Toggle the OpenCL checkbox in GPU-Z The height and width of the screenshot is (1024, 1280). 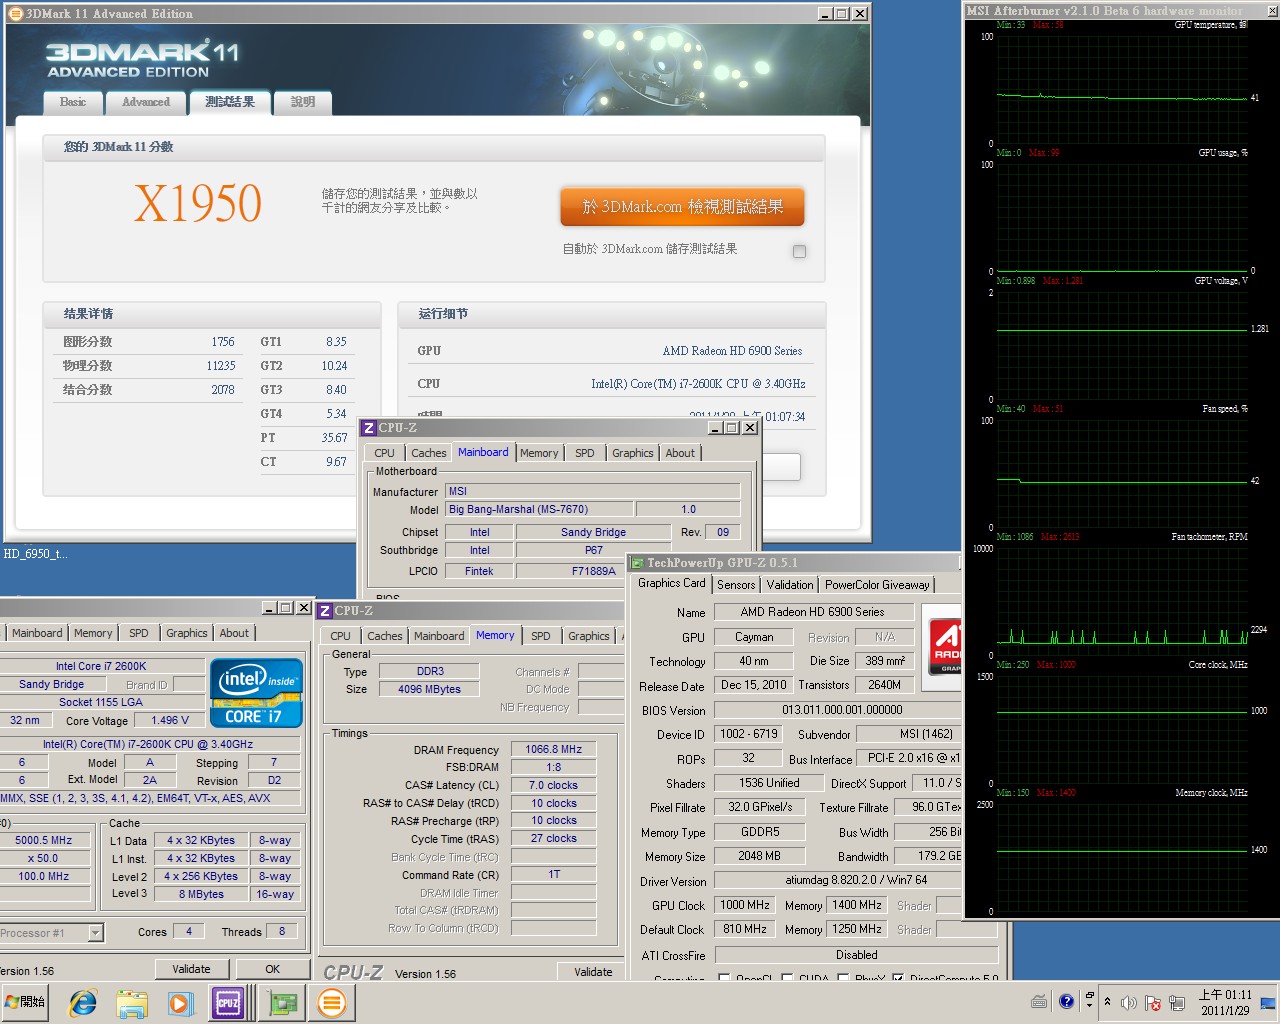click(x=723, y=979)
